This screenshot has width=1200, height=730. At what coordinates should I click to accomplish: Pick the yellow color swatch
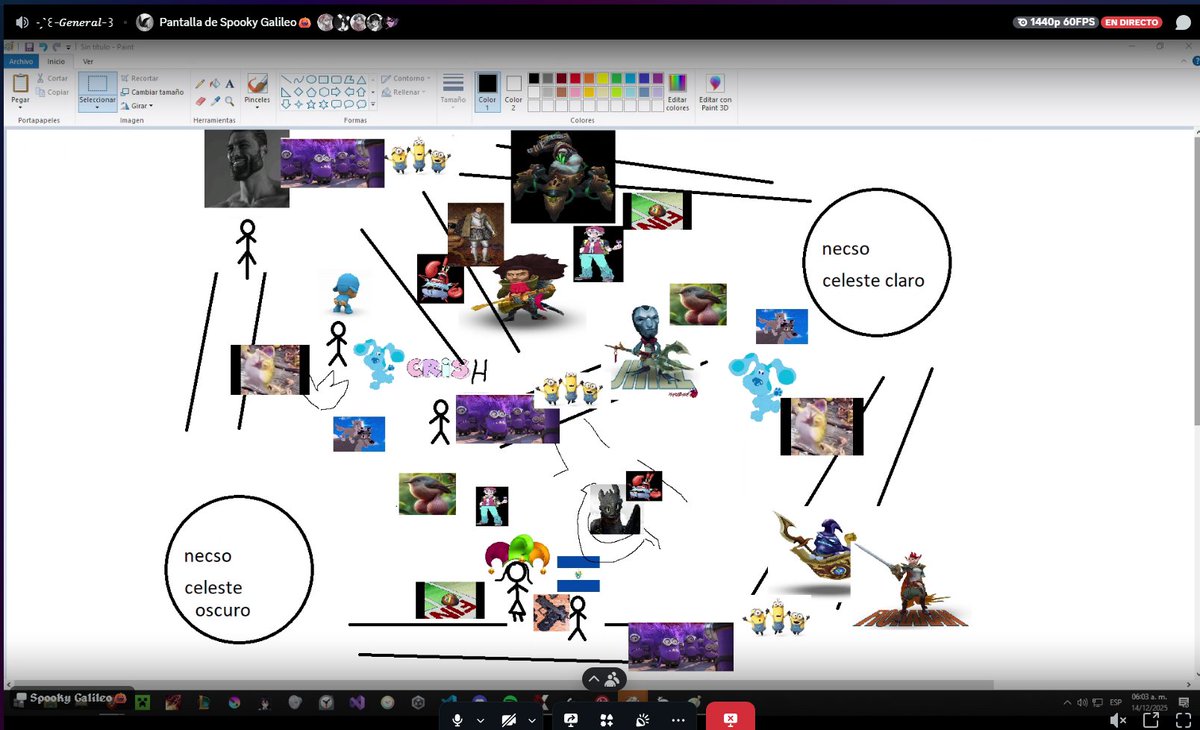click(603, 78)
